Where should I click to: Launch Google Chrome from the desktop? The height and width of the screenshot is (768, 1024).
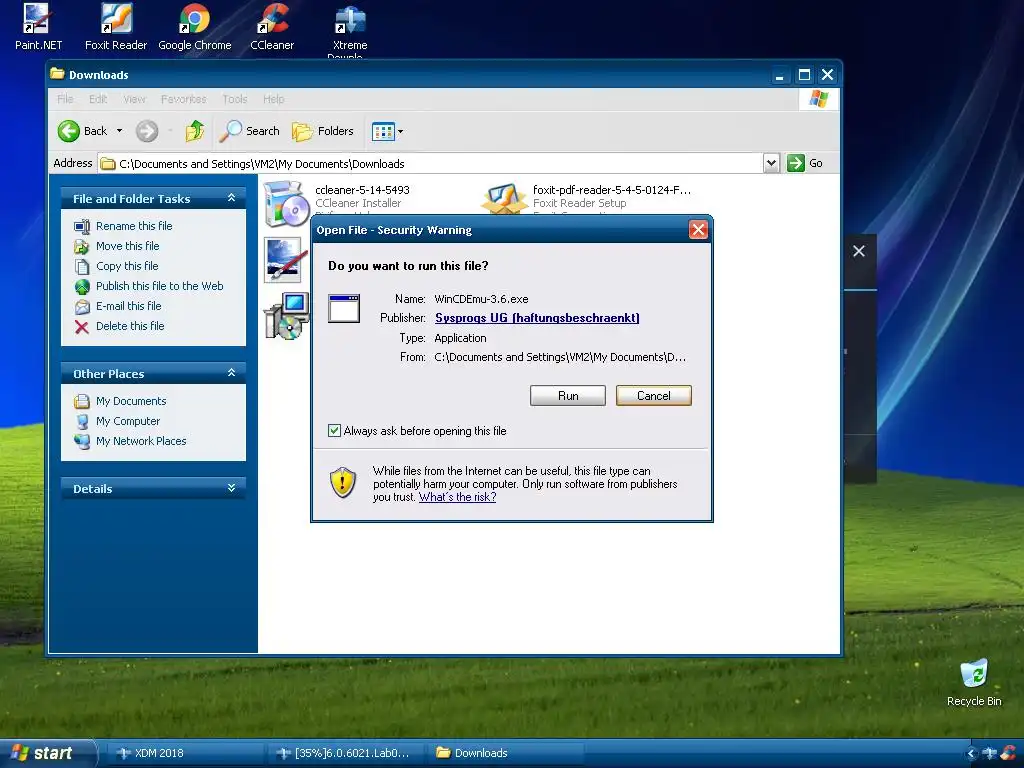coord(195,26)
